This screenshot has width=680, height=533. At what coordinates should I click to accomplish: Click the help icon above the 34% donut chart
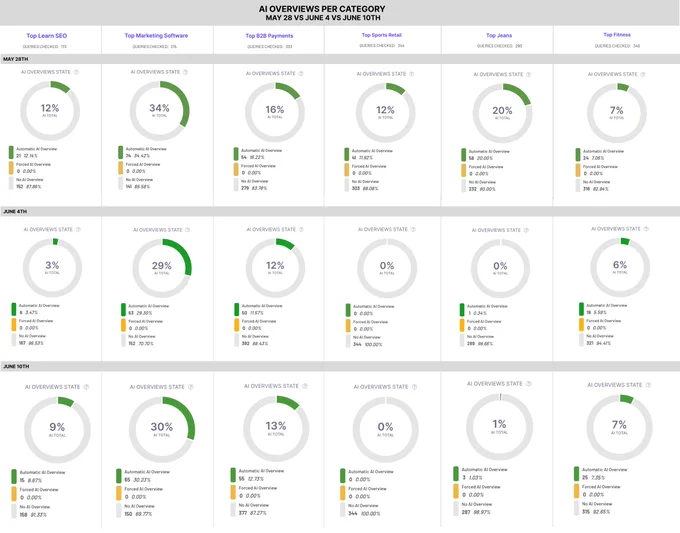click(185, 72)
